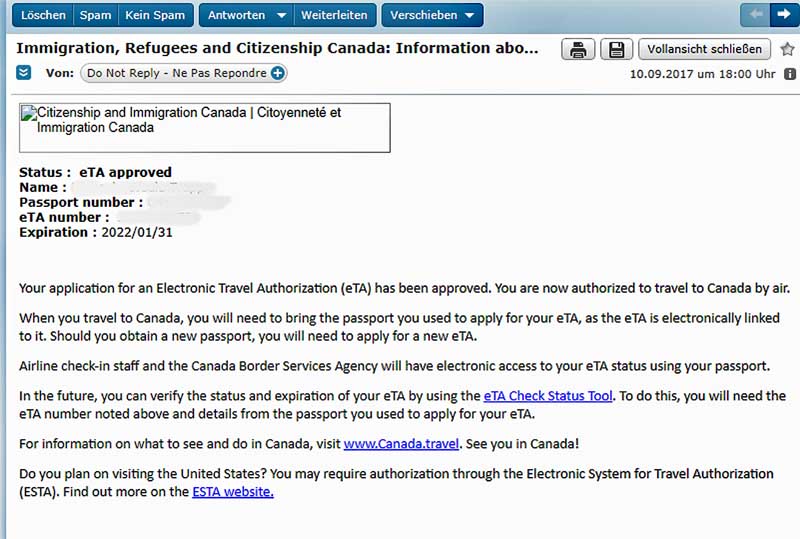Click Vollansicht schließen button
The width and height of the screenshot is (800, 539).
point(705,48)
